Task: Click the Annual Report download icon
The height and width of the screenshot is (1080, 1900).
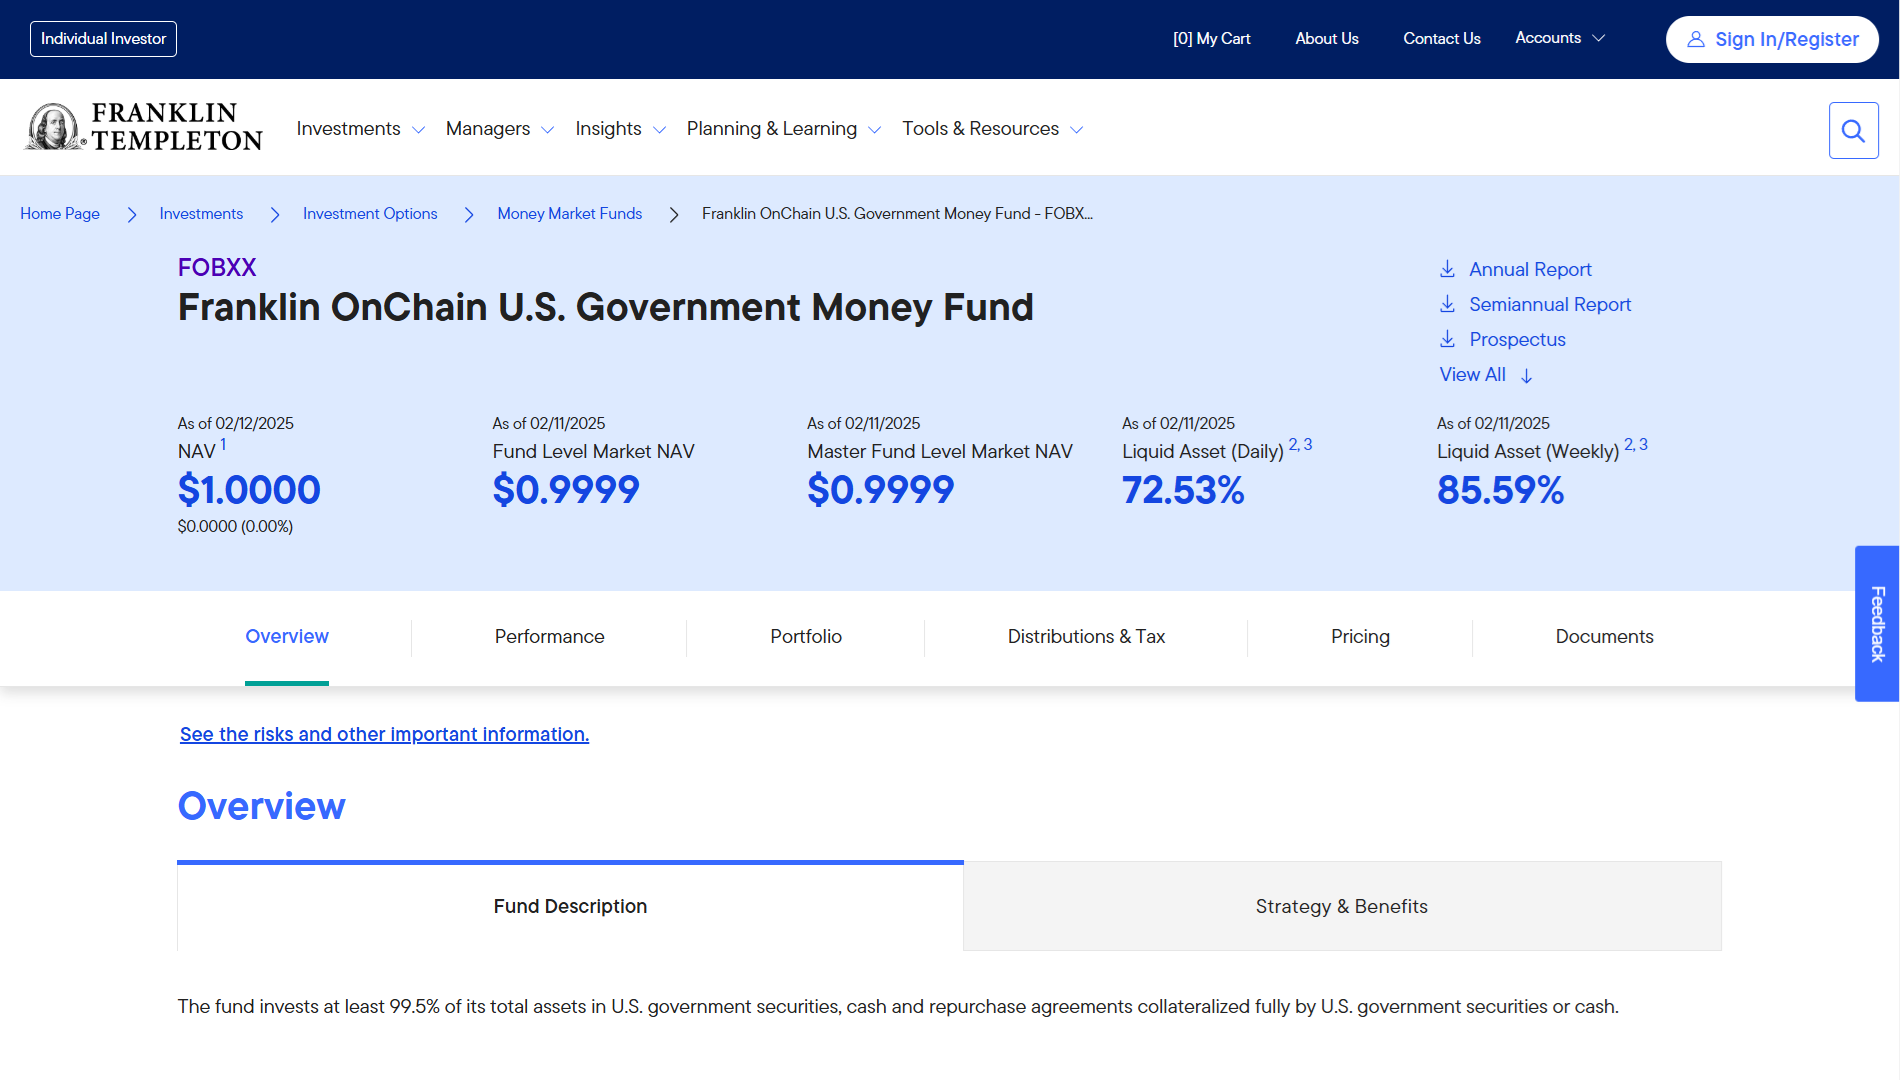Action: point(1447,269)
